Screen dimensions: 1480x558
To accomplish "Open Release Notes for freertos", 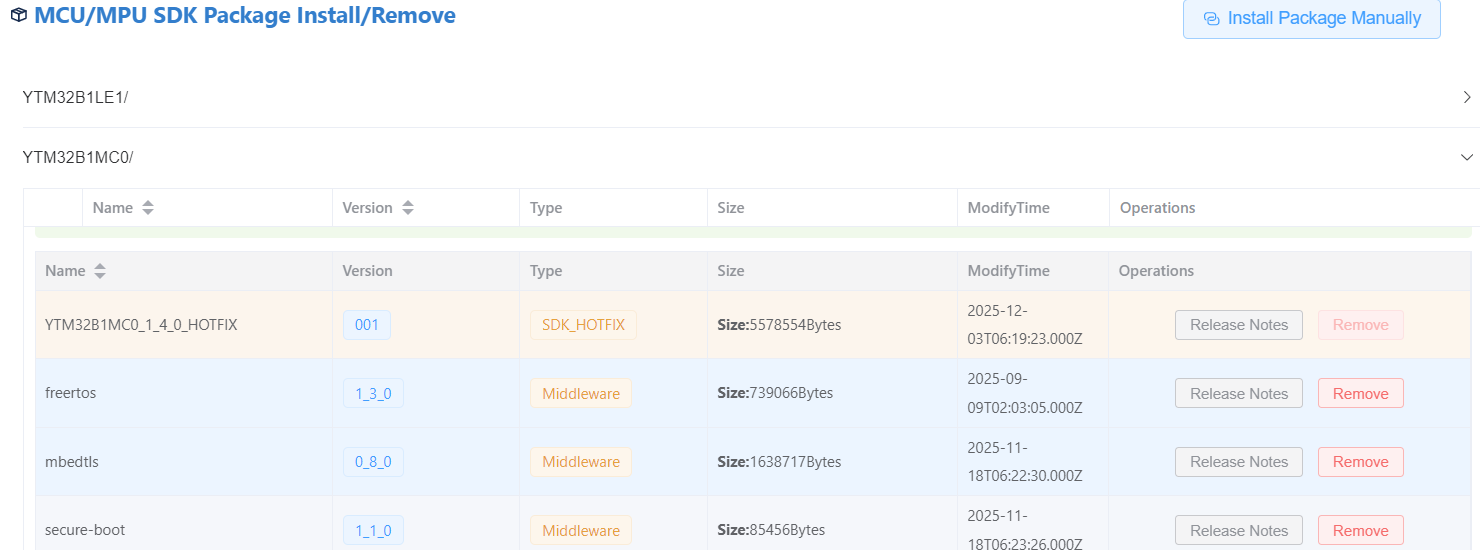I will click(x=1239, y=393).
